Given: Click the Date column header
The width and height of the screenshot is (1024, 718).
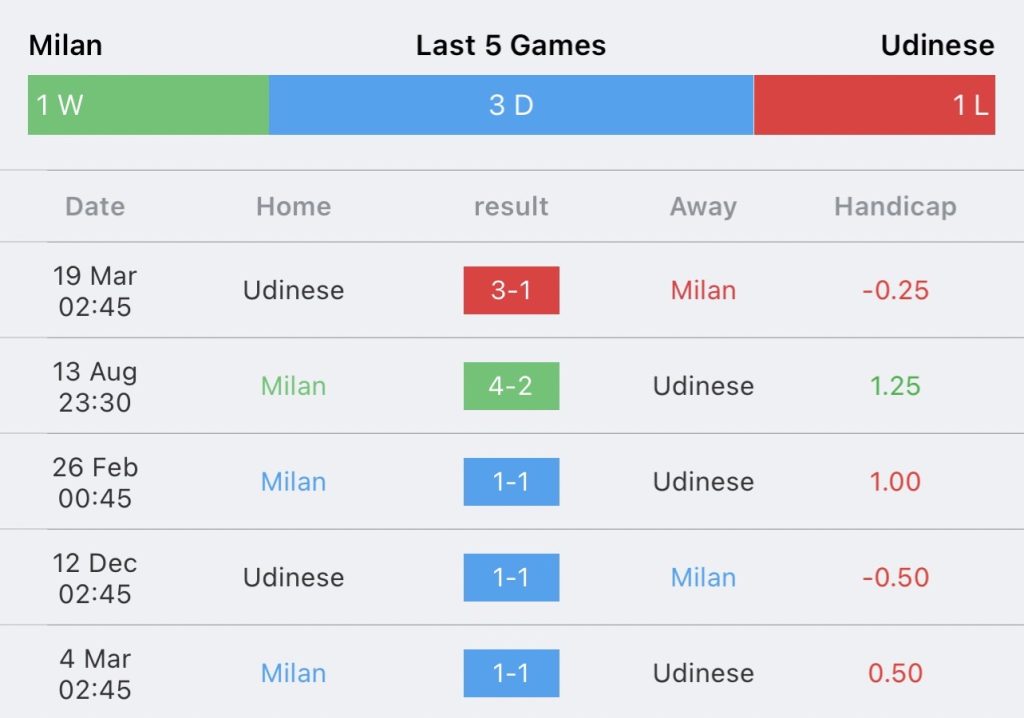Looking at the screenshot, I should coord(95,207).
